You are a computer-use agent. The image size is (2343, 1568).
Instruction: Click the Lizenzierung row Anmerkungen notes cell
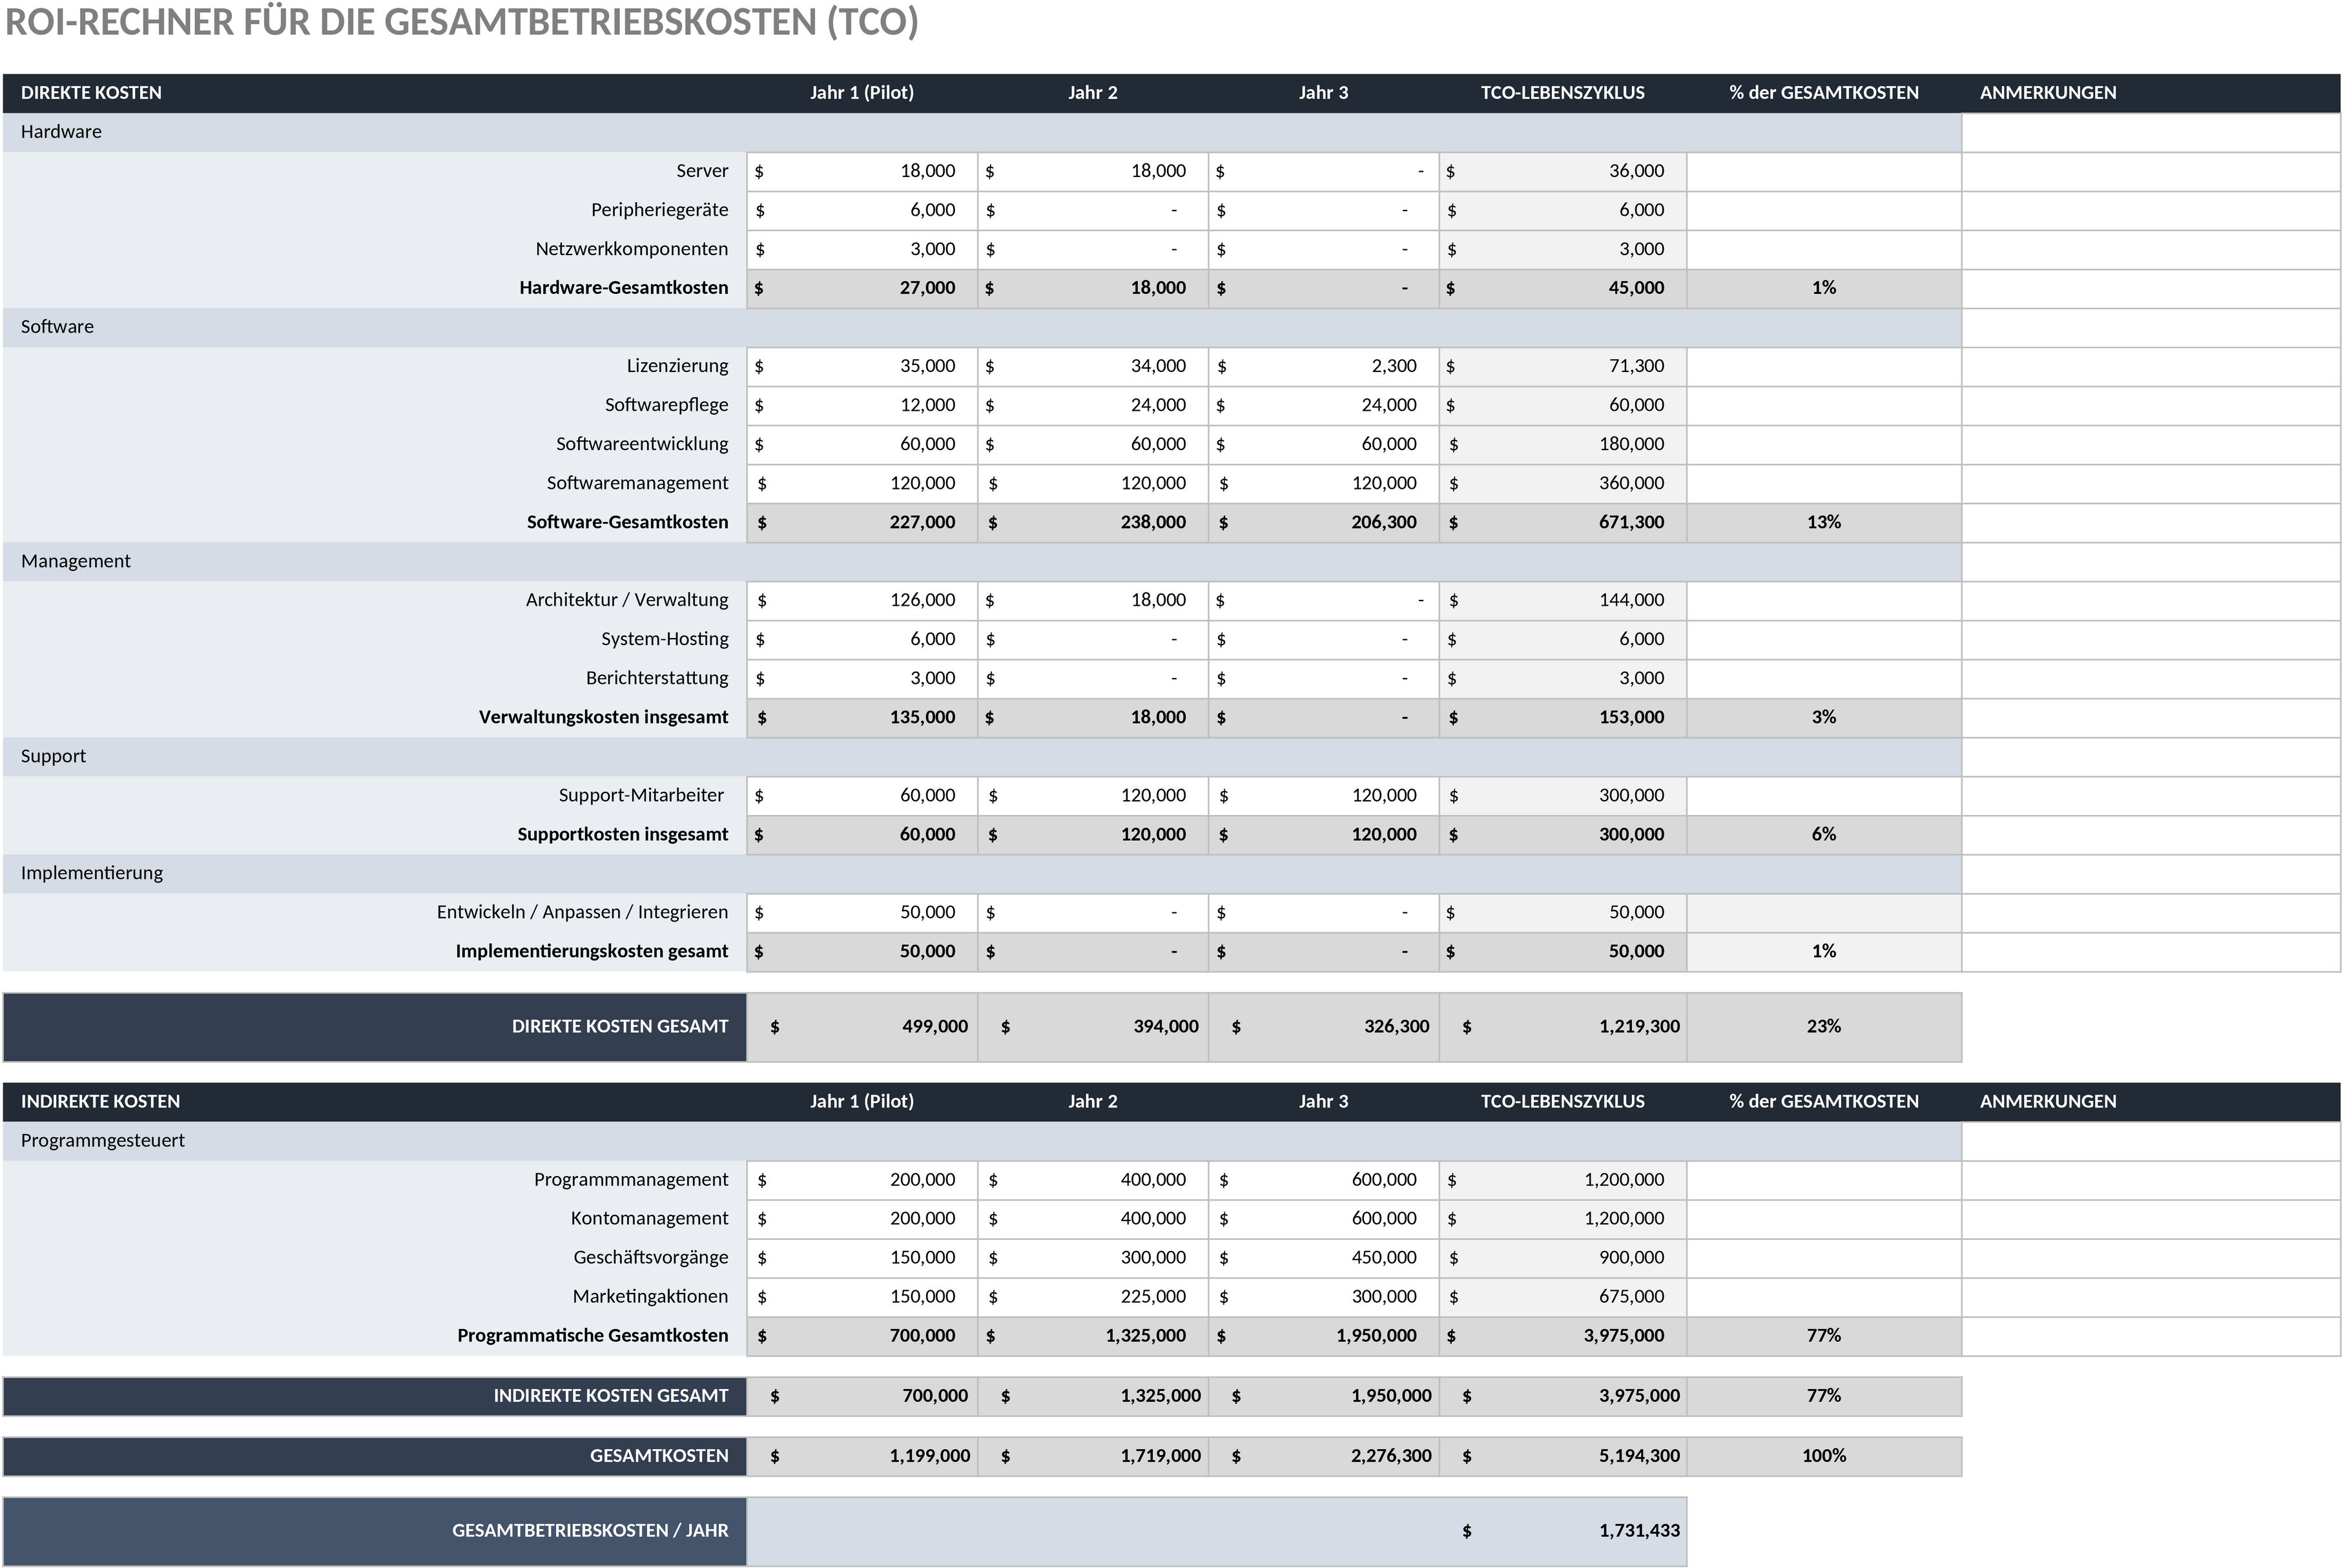click(x=2151, y=366)
